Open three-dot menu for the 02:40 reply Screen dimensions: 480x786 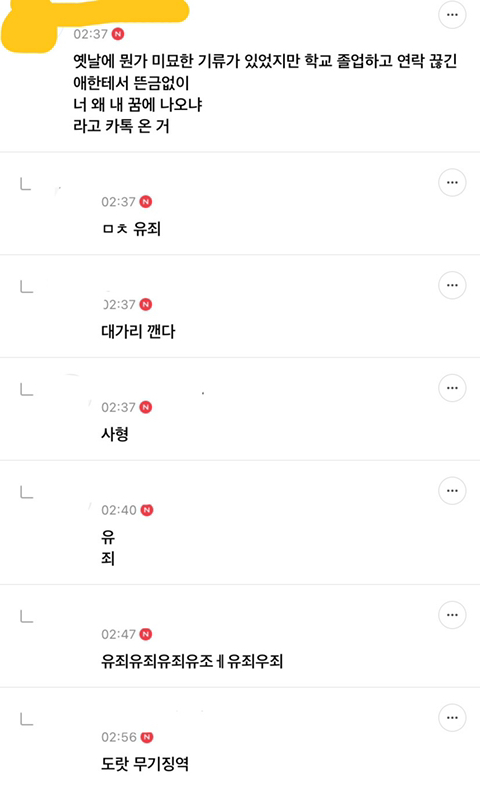coord(452,491)
